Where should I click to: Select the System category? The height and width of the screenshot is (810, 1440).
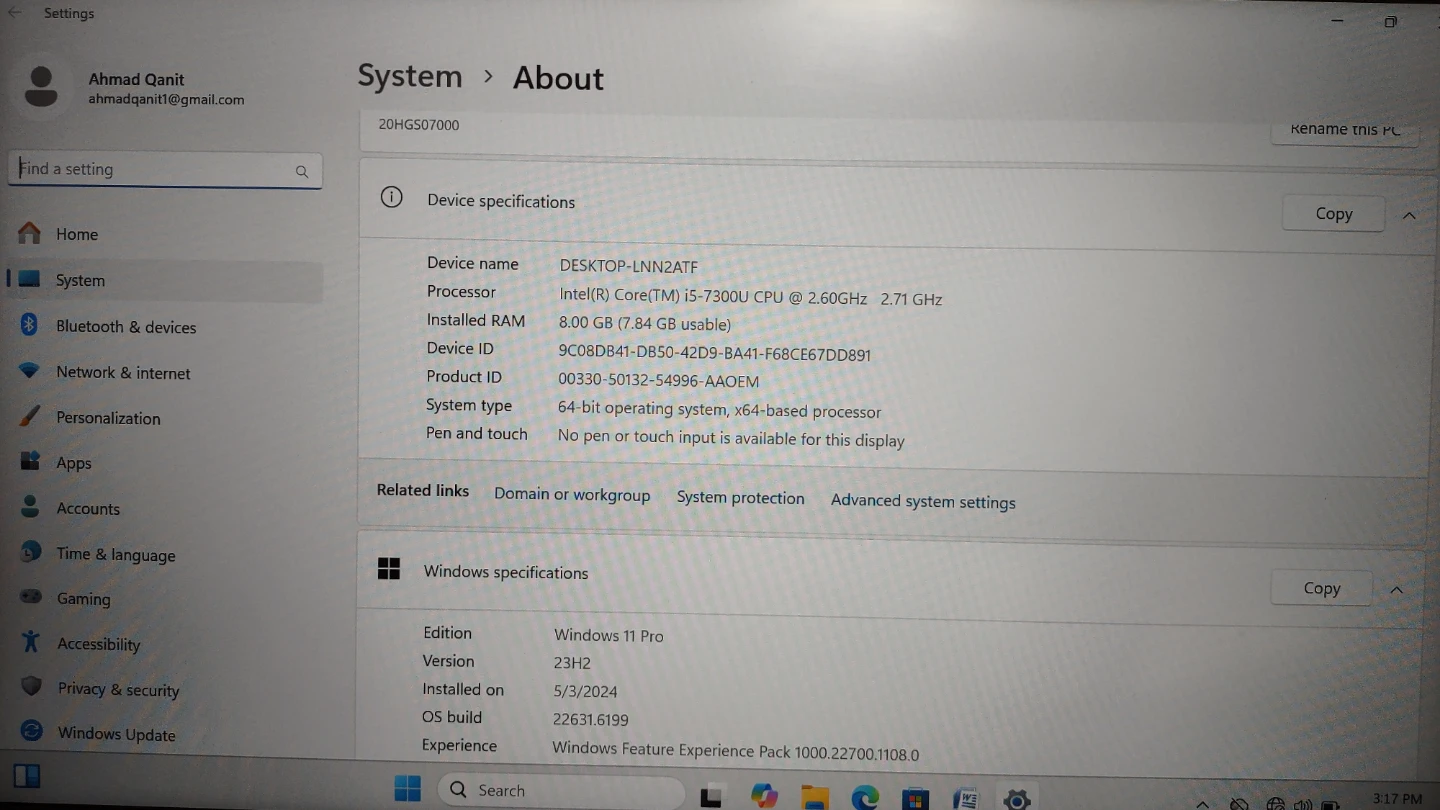pos(165,281)
